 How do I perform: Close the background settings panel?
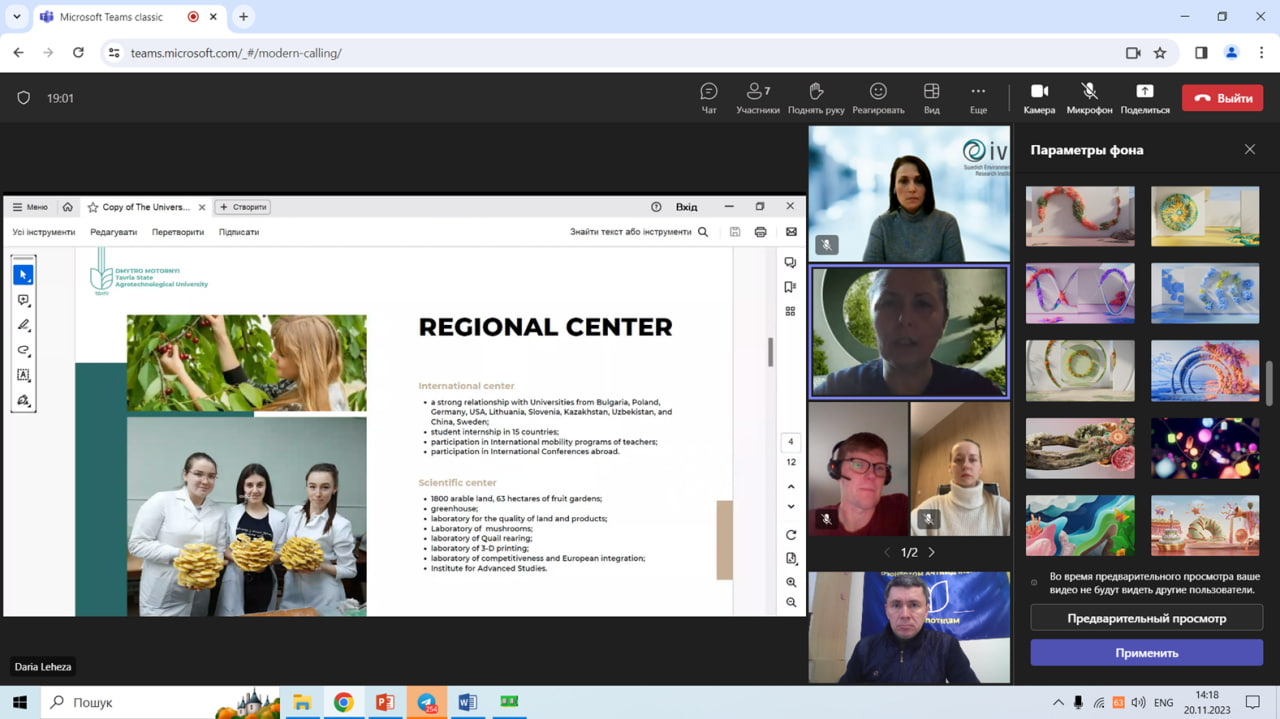tap(1249, 149)
